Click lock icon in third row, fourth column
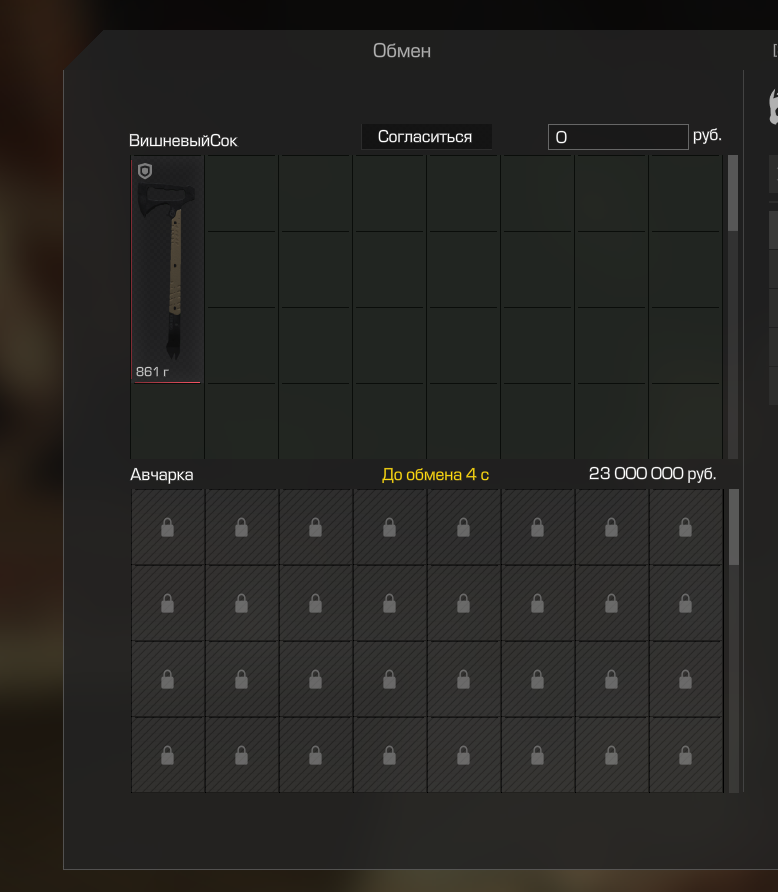The height and width of the screenshot is (892, 778). coord(390,679)
